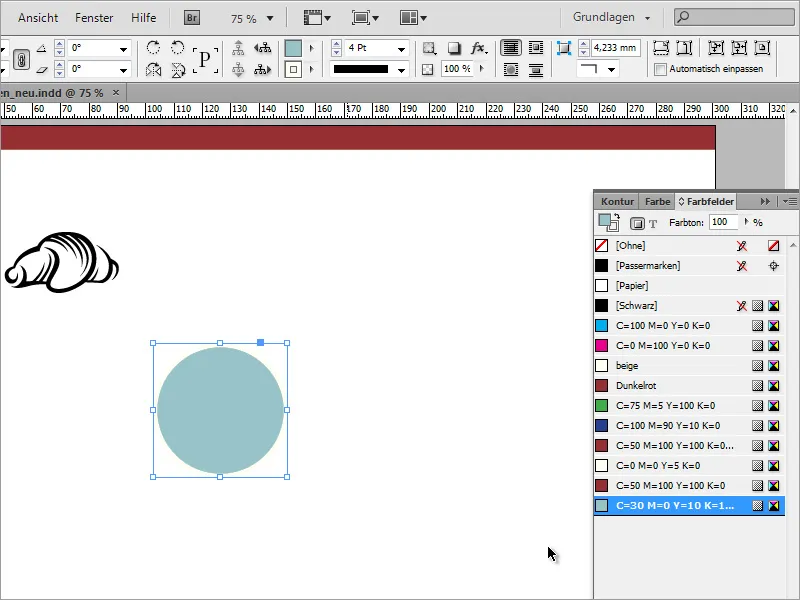800x600 pixels.
Task: Expand the fill color flyout arrow in control bar
Action: click(x=312, y=48)
